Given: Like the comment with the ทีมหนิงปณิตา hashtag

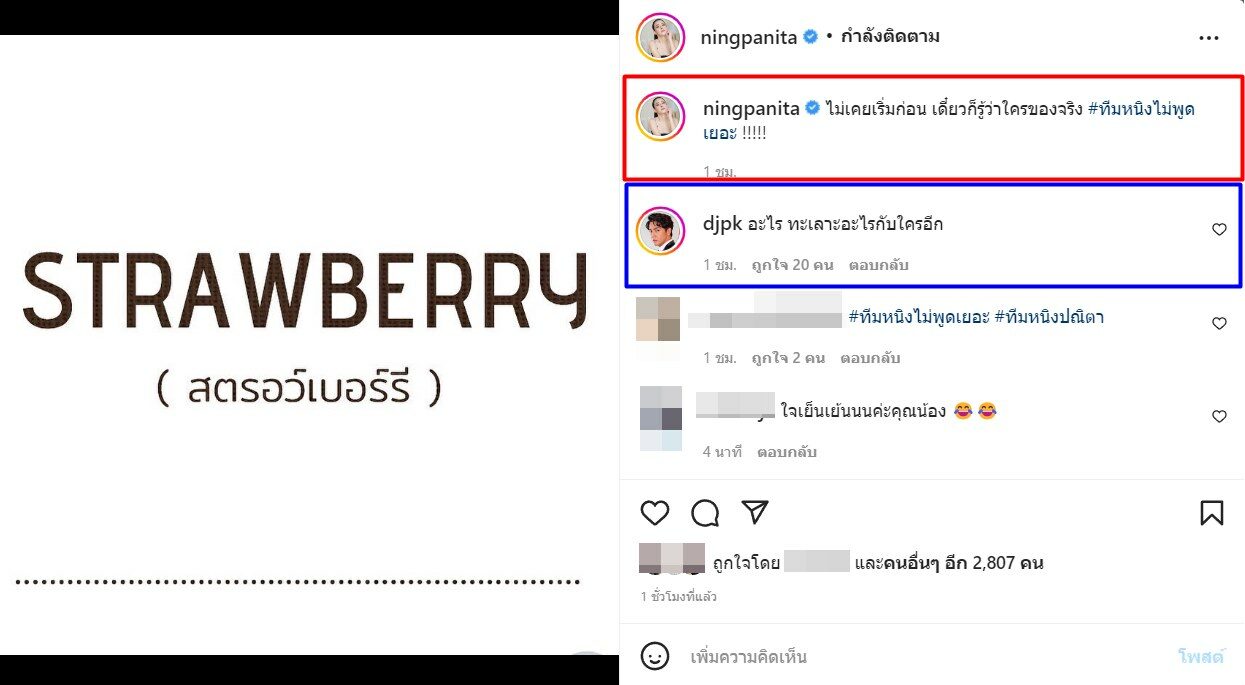Looking at the screenshot, I should 1219,324.
